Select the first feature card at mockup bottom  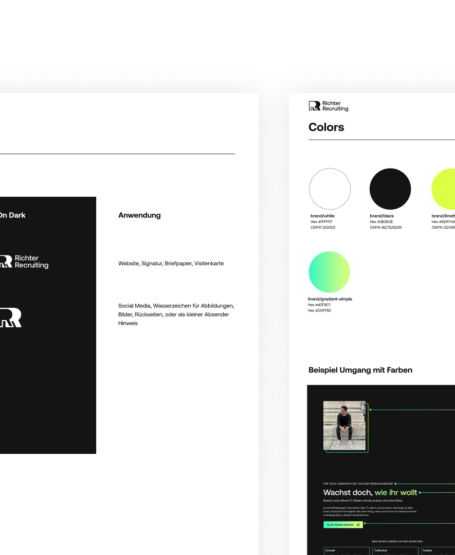click(x=347, y=551)
